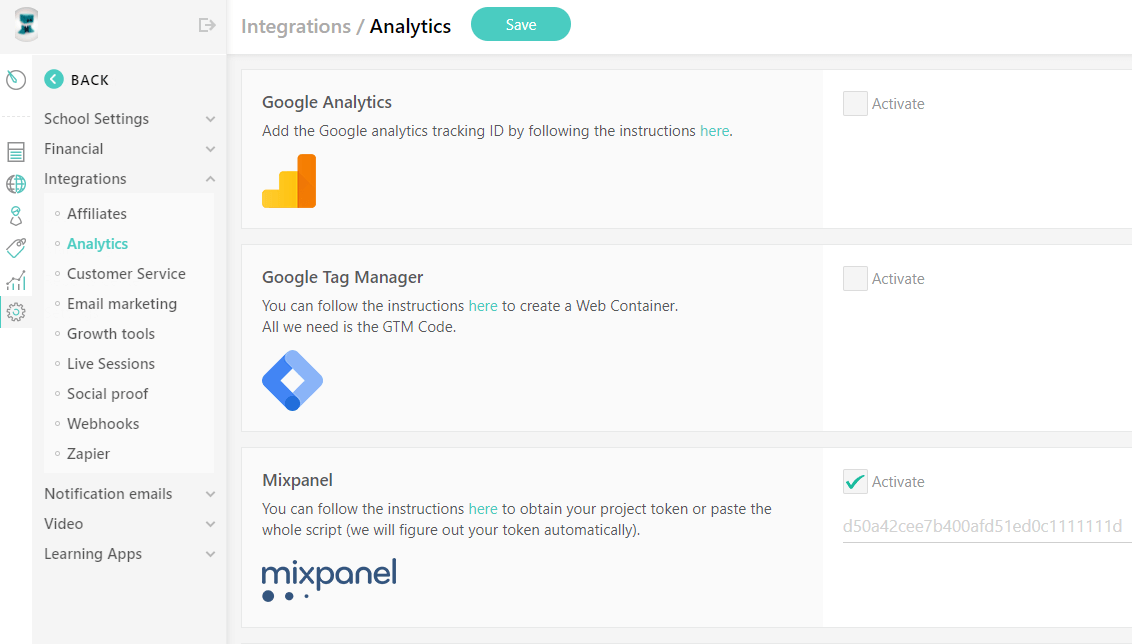Screen dimensions: 1132x644
Task: Open the reports chart sidebar icon
Action: [16, 280]
